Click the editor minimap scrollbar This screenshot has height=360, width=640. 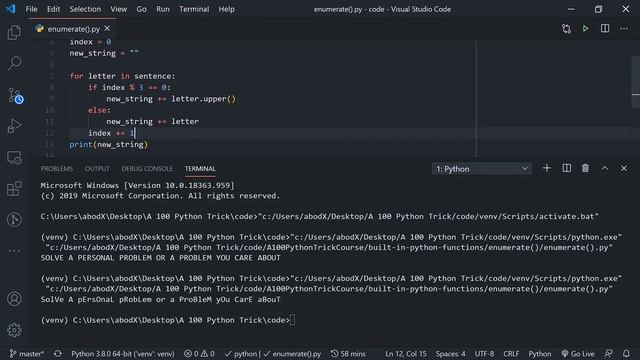coord(636,82)
